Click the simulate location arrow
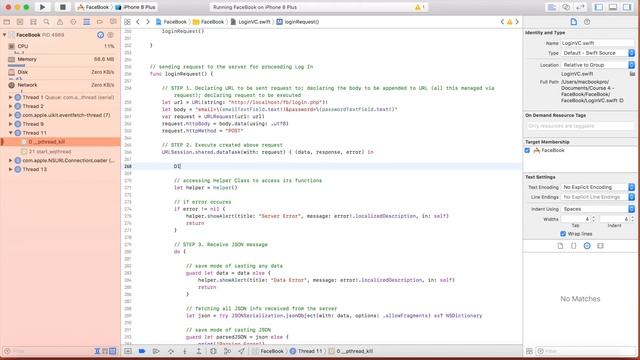 coord(242,351)
